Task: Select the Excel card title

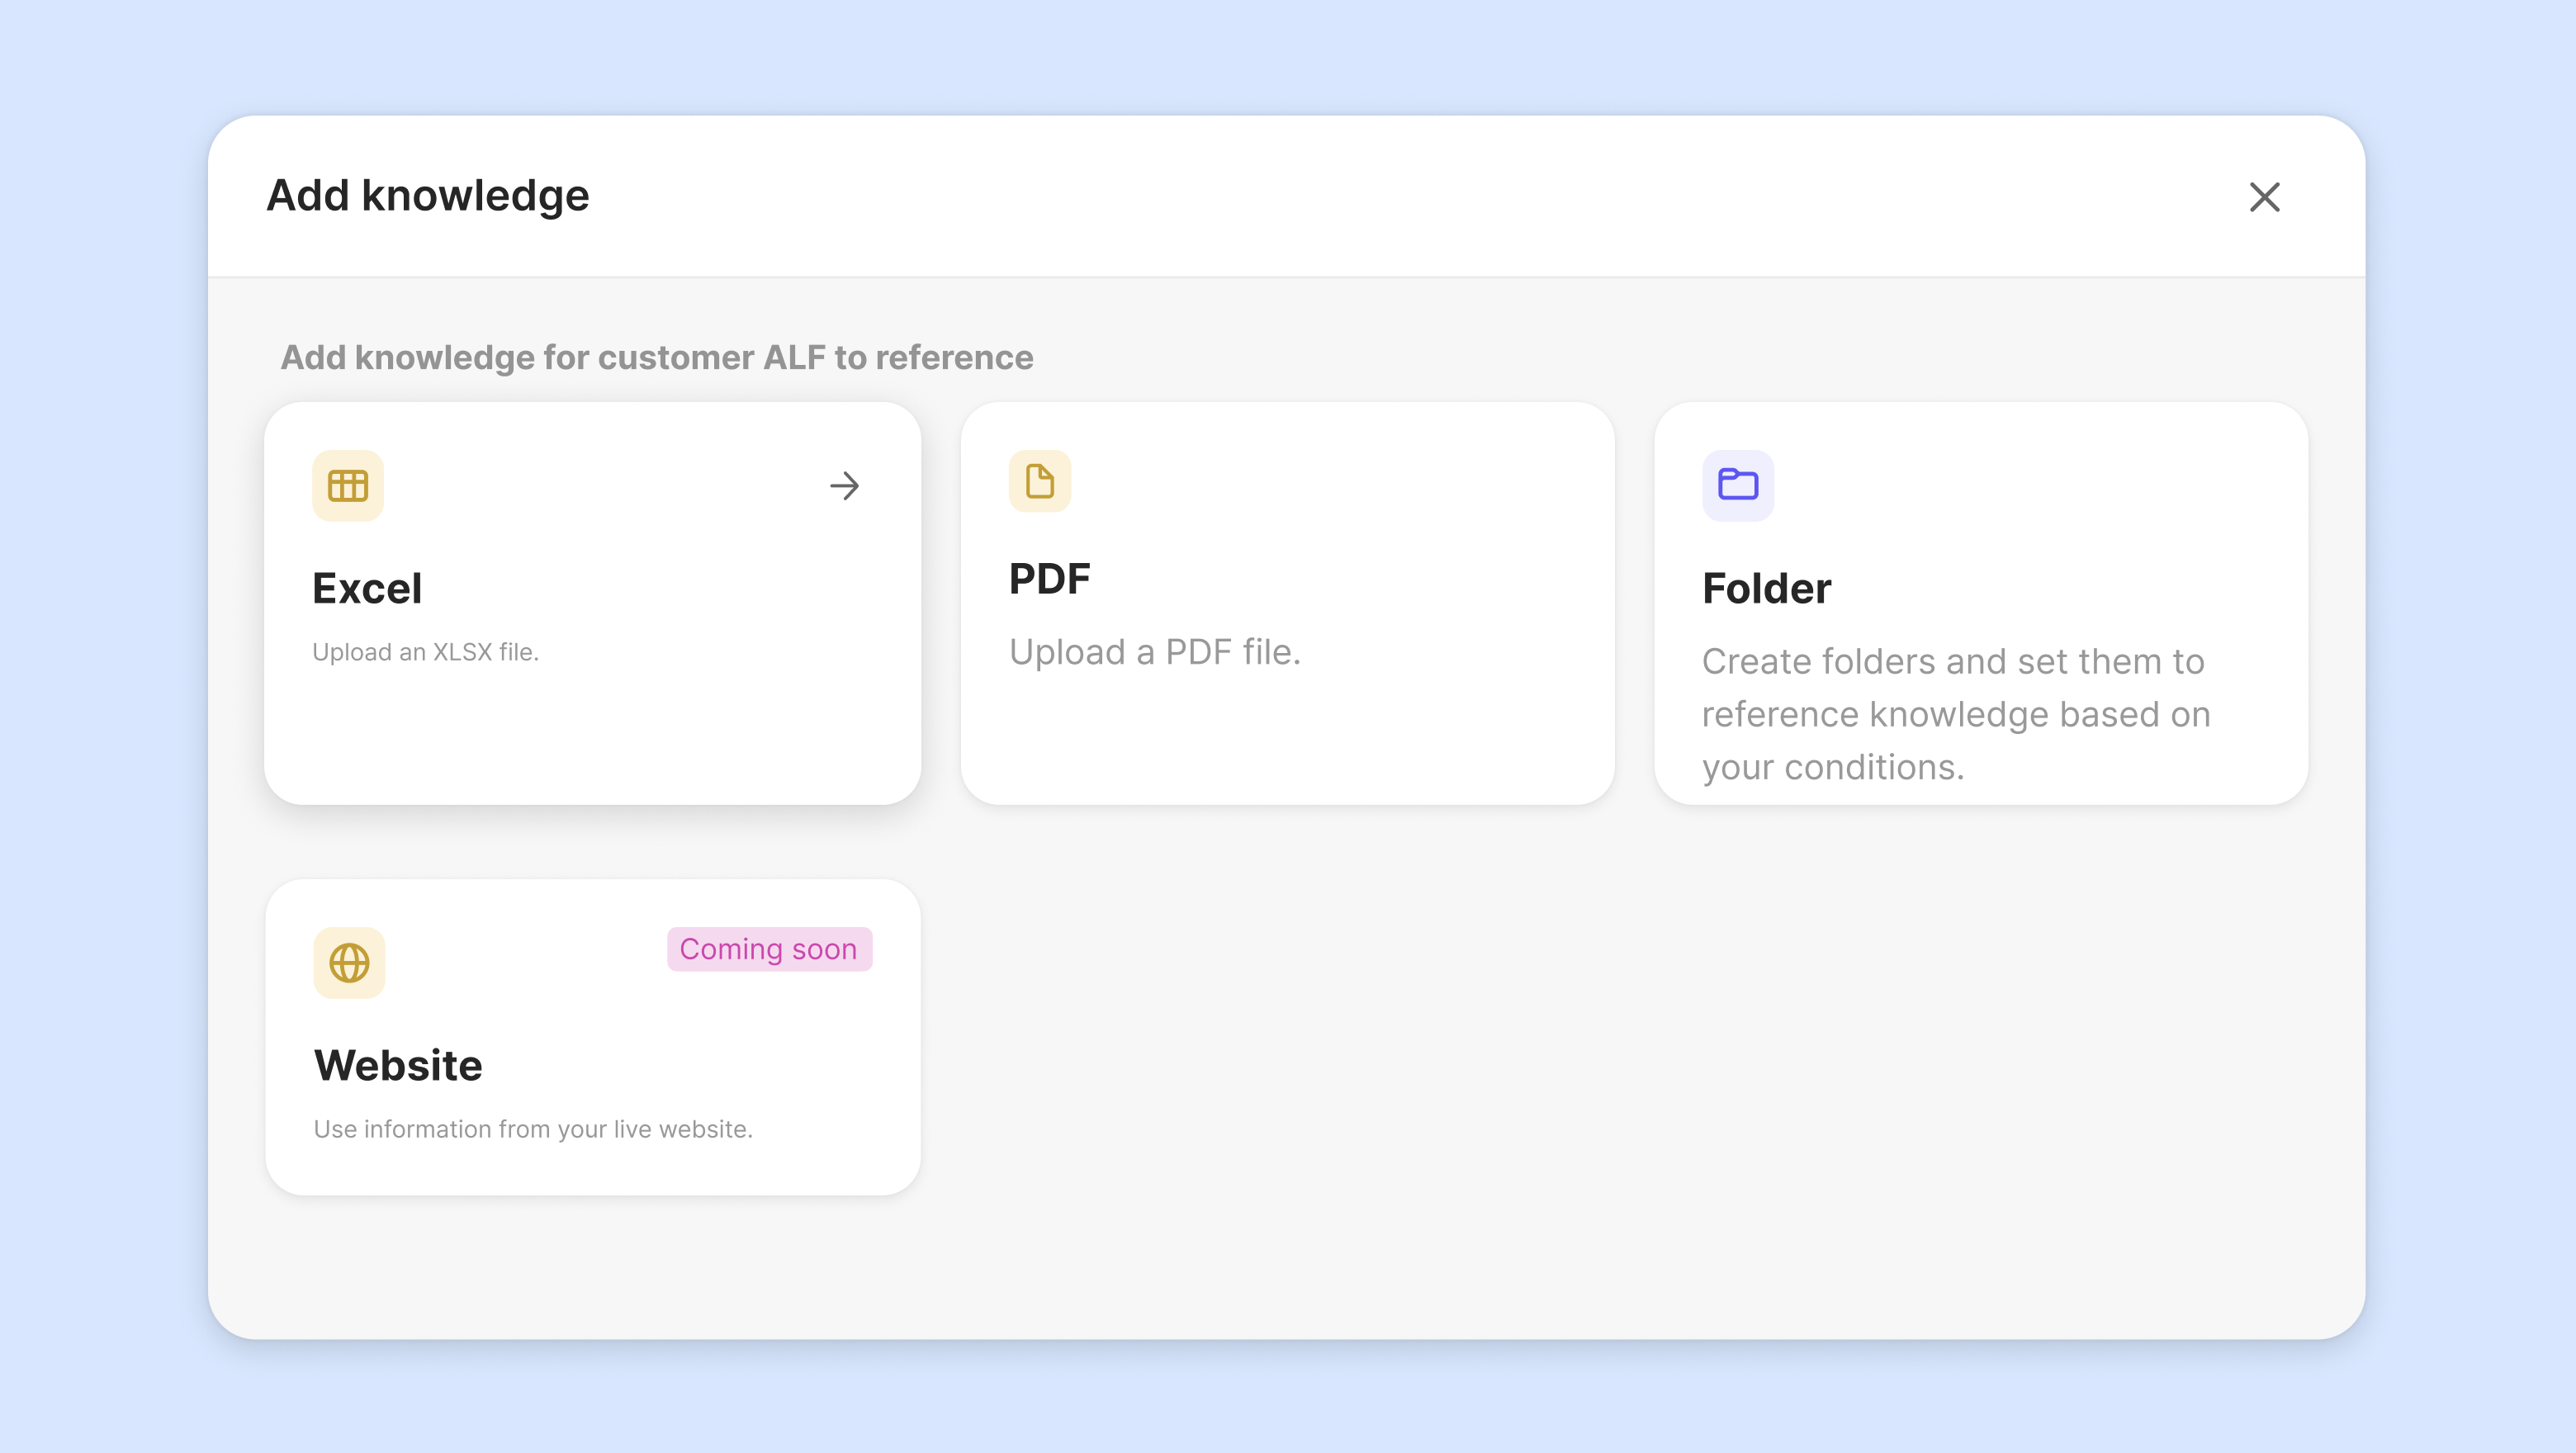Action: 367,588
